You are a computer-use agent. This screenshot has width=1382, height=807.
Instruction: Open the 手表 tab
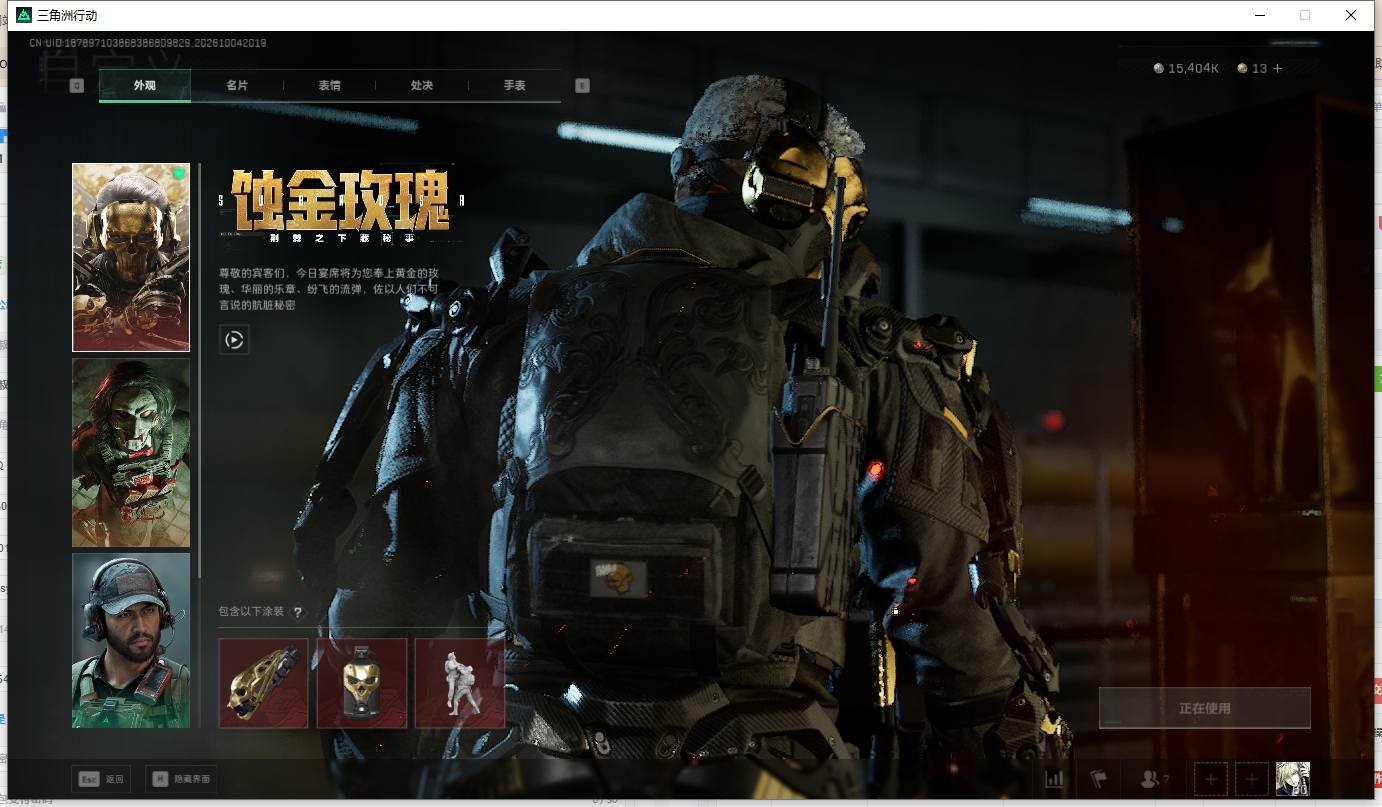click(514, 86)
